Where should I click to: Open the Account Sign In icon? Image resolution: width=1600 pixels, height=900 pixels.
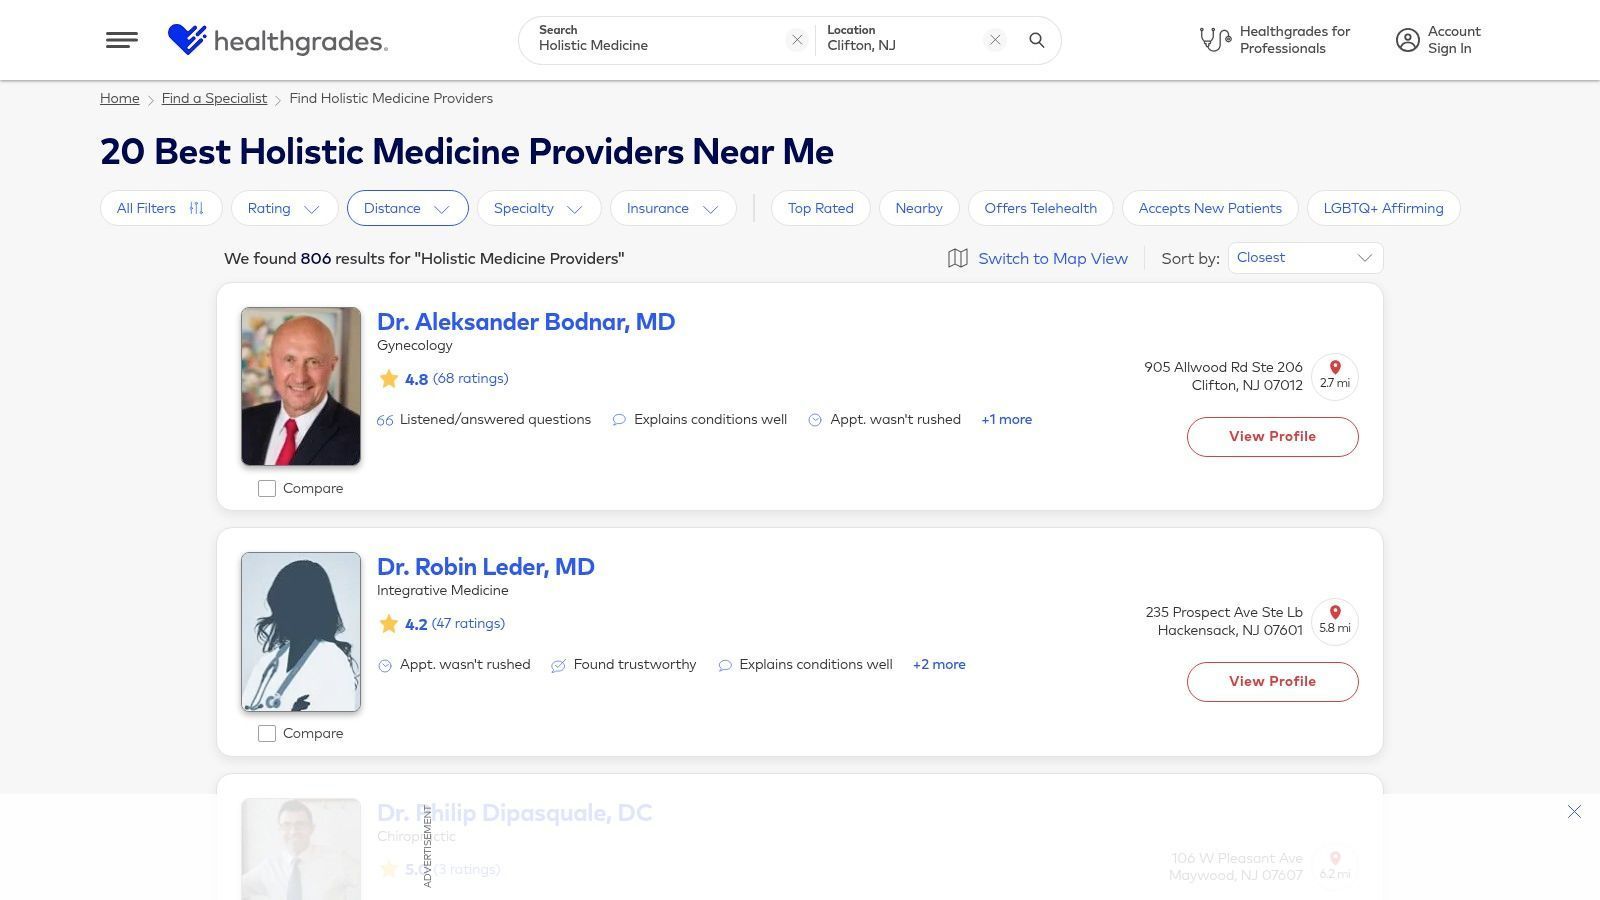click(1408, 40)
